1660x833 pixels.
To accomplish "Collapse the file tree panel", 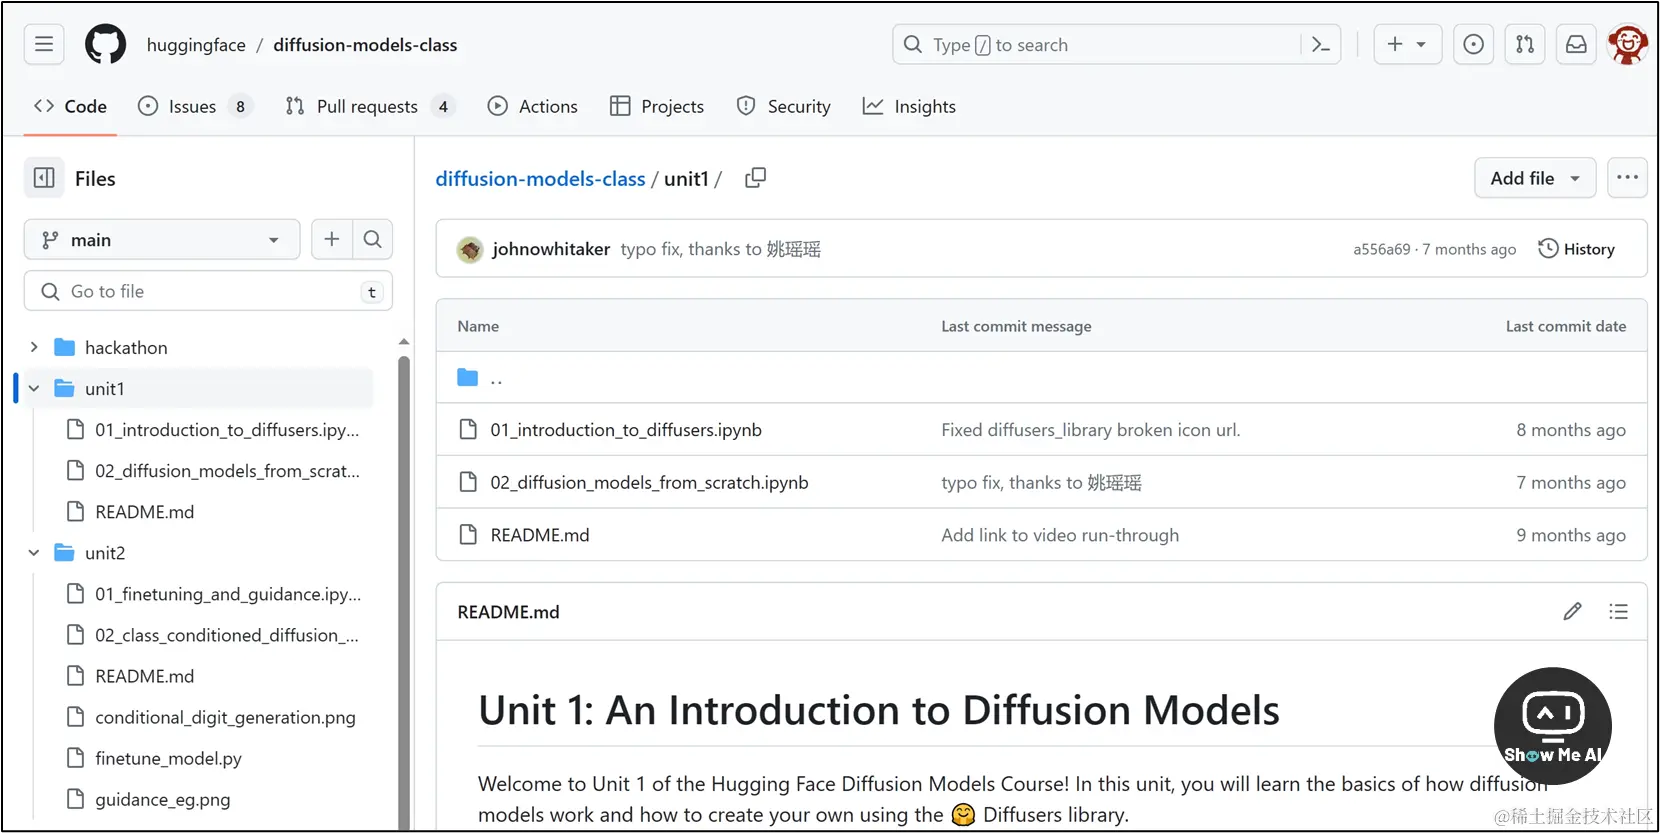I will point(44,178).
